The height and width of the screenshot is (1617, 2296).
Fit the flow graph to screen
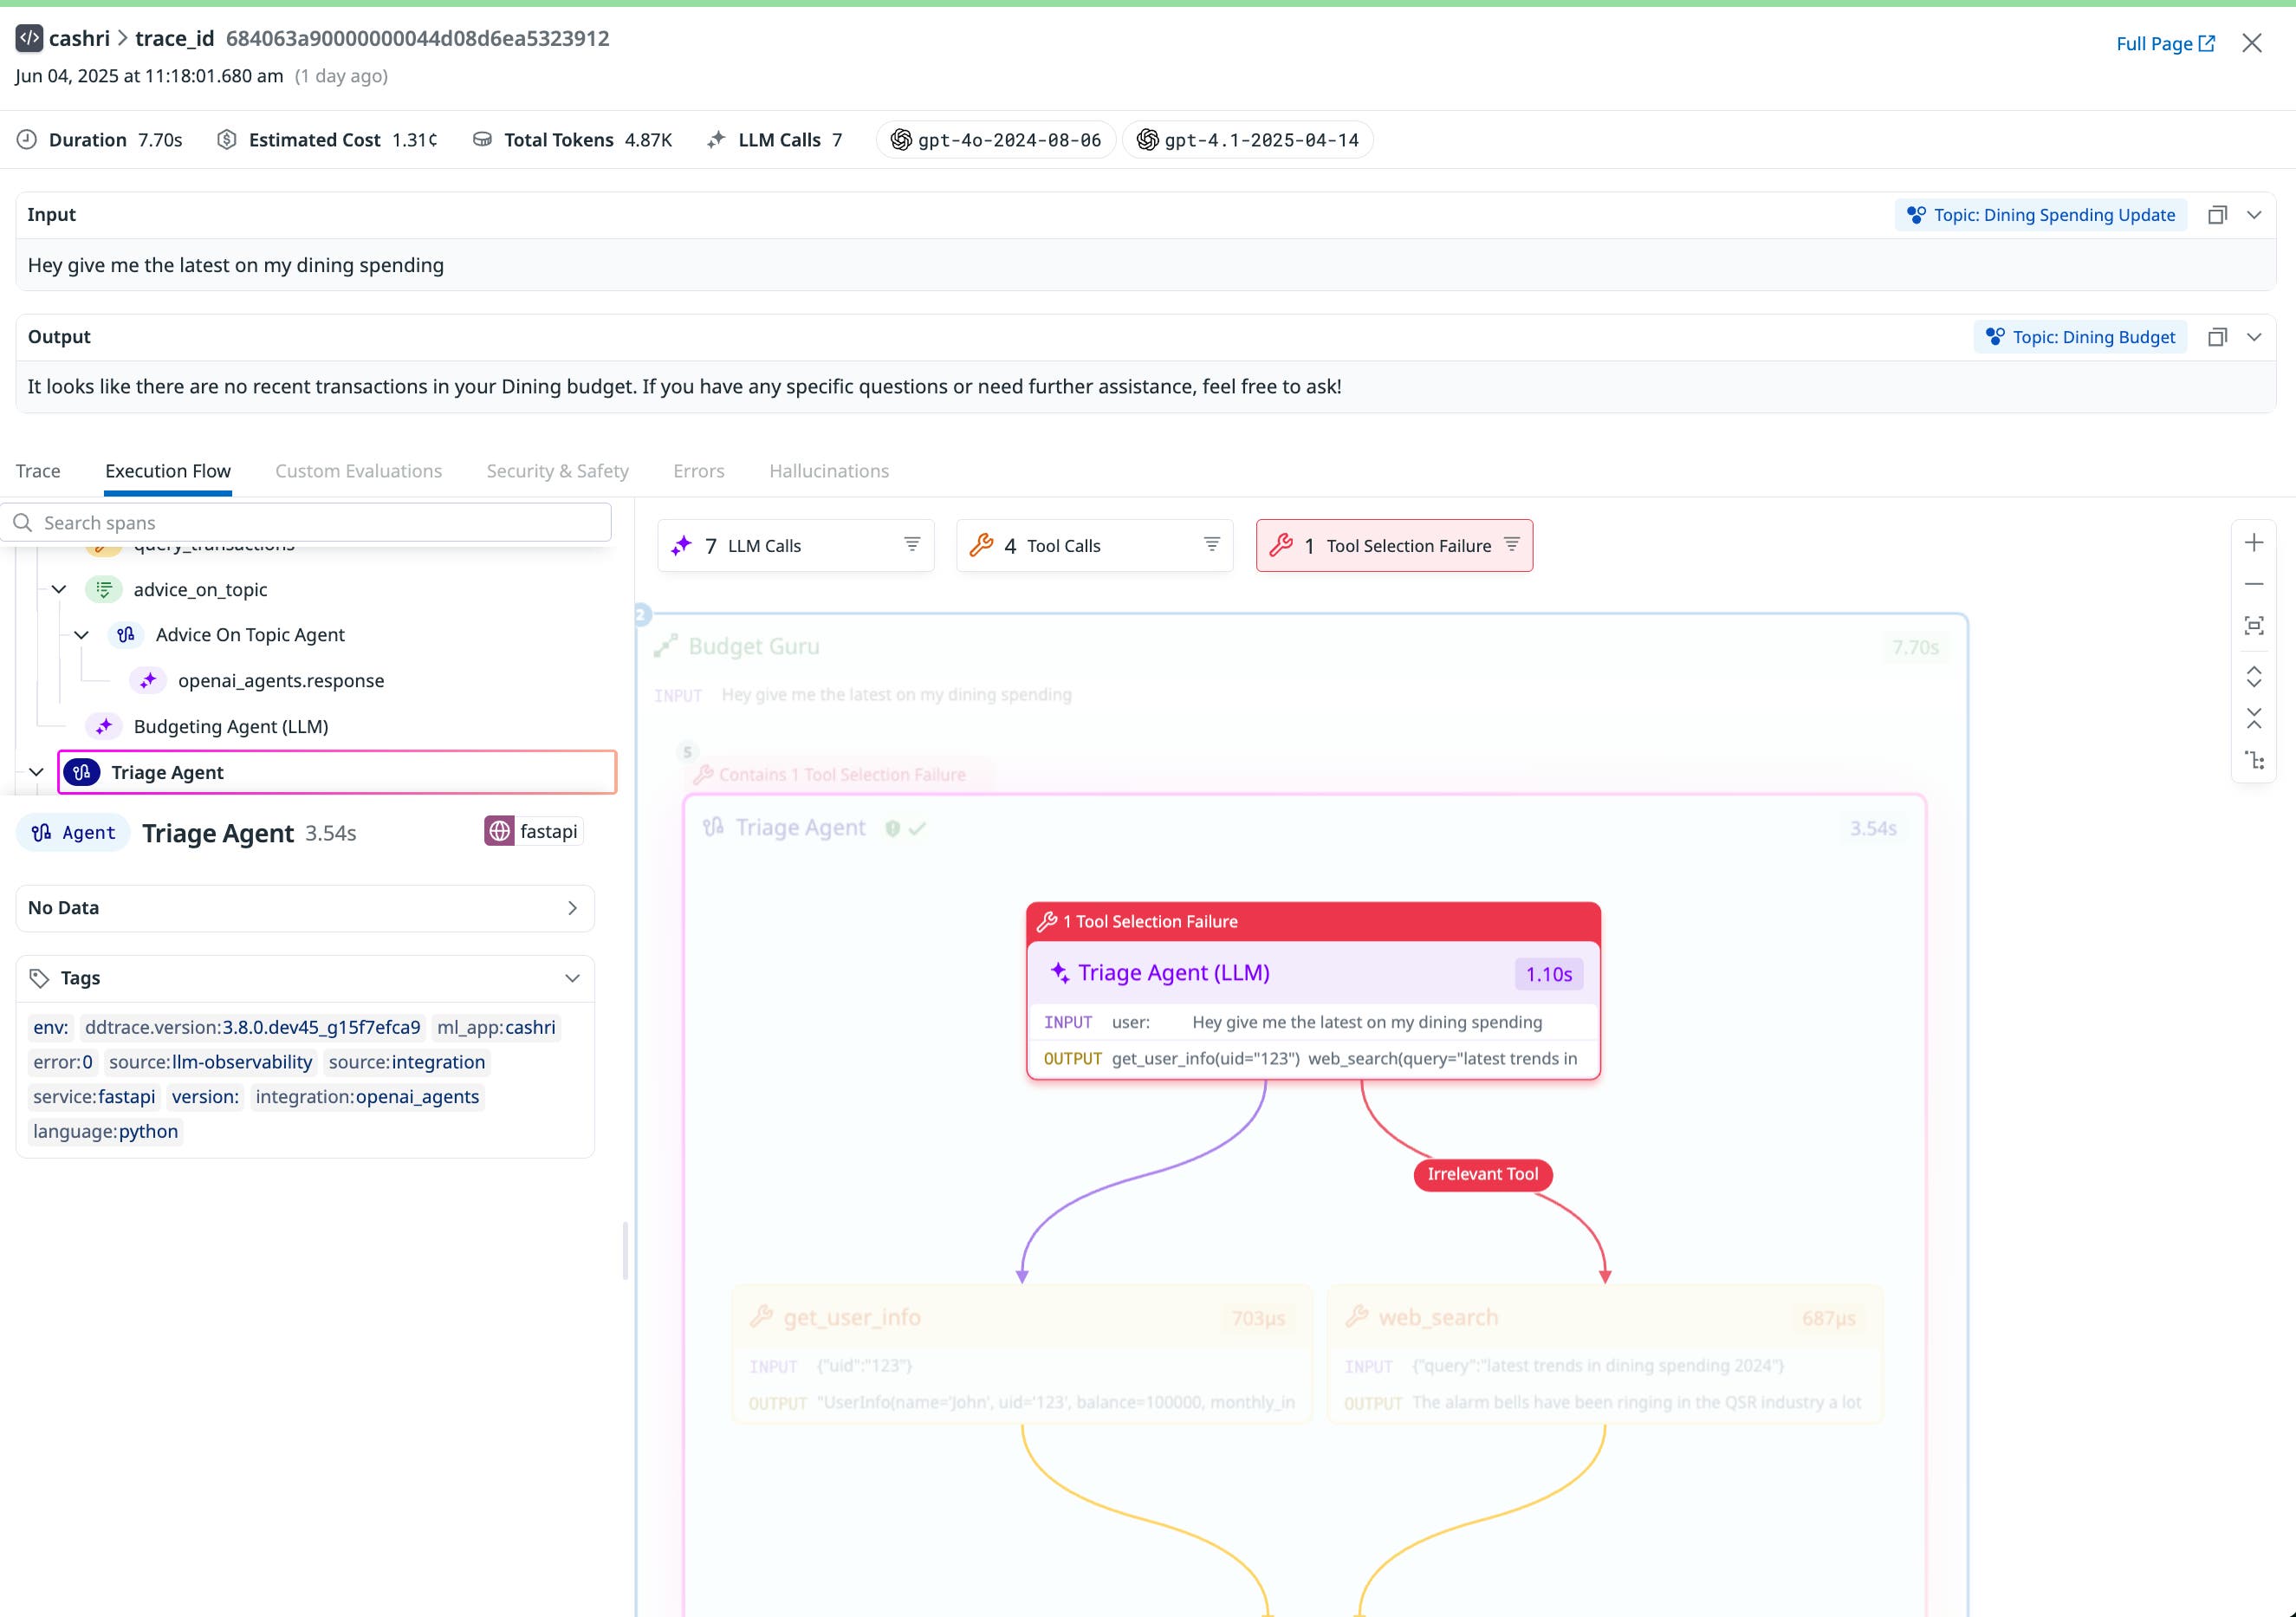coord(2254,625)
